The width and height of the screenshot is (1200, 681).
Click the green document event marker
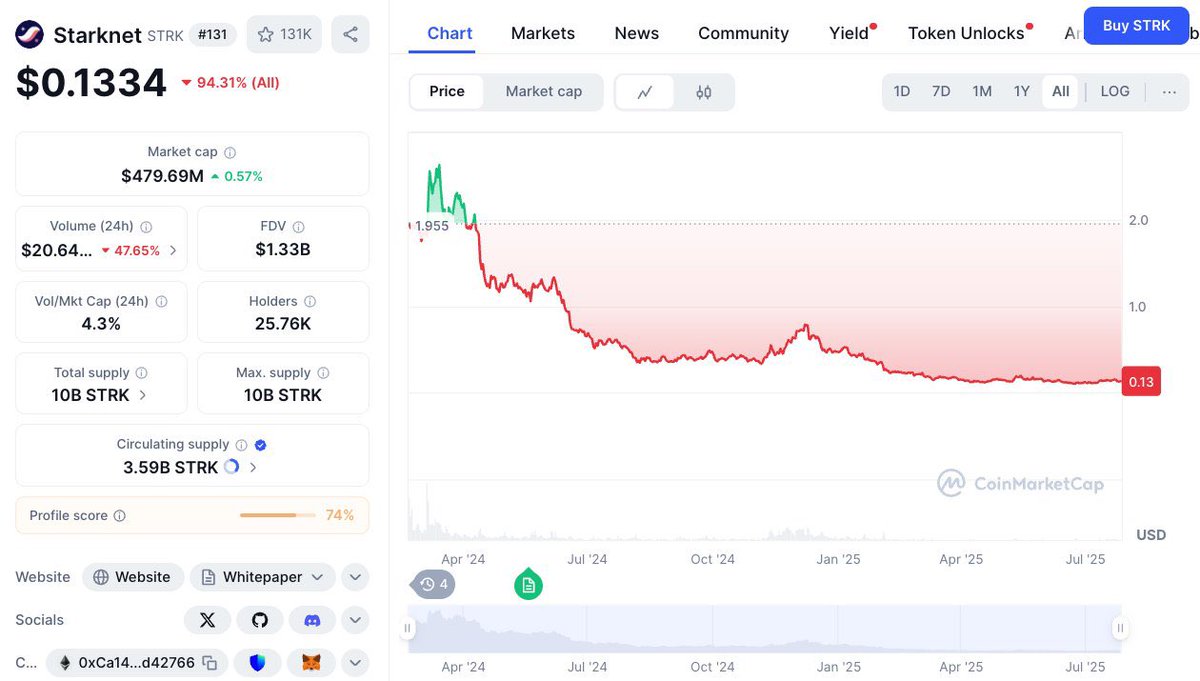click(528, 584)
